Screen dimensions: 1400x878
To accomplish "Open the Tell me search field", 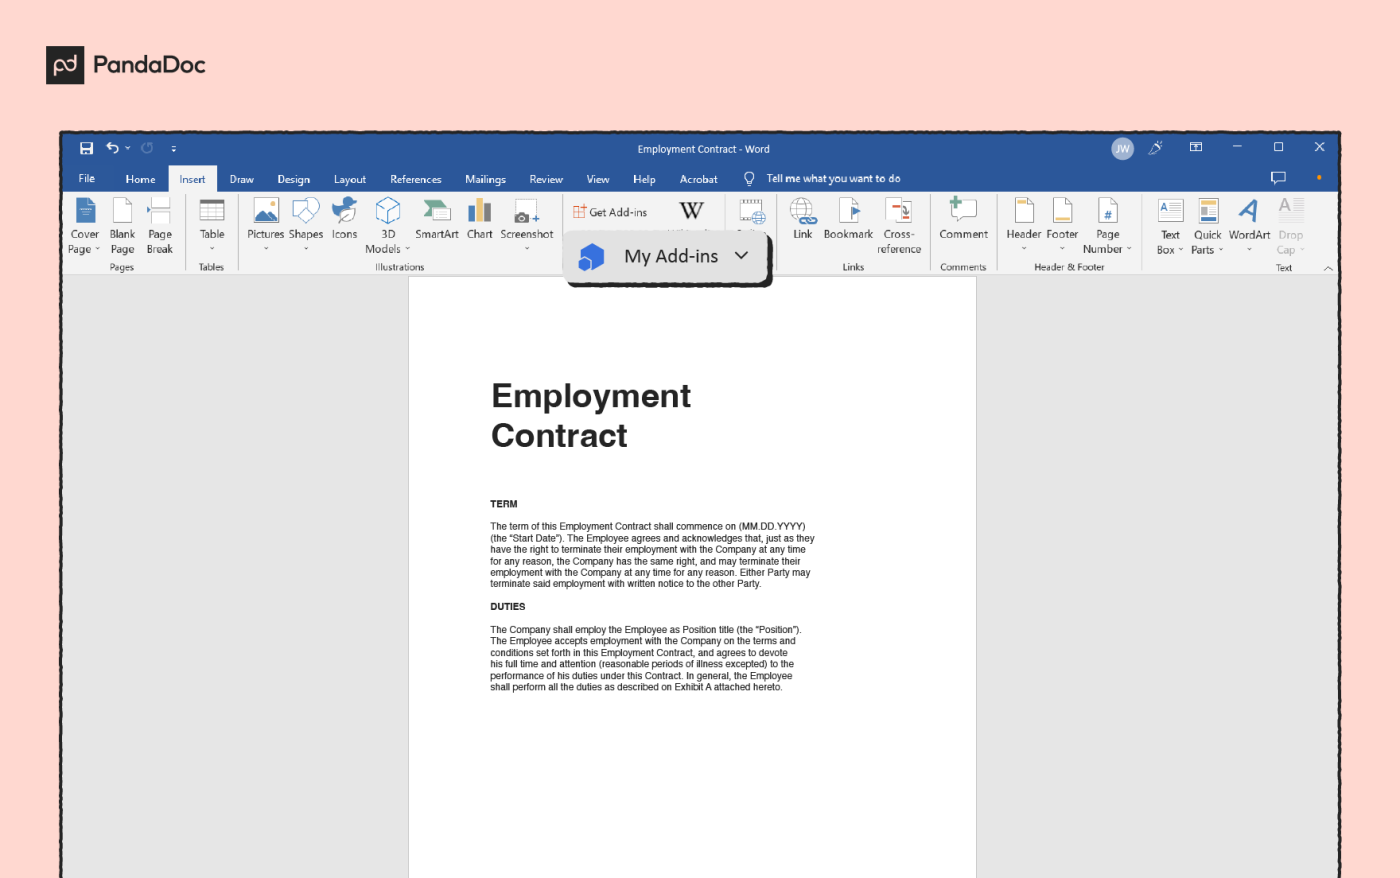I will [x=832, y=179].
